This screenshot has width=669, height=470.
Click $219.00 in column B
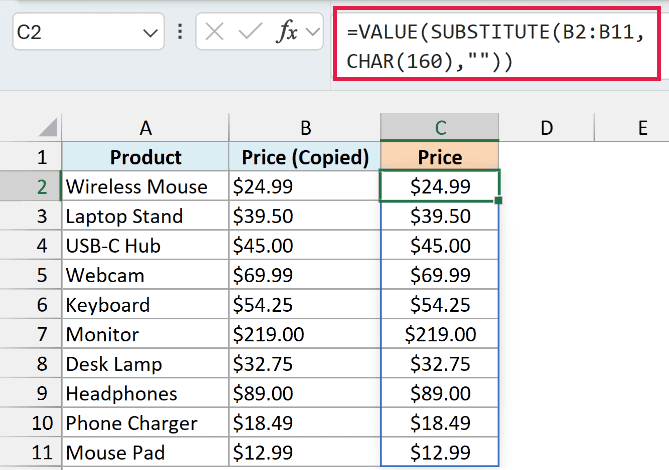[x=305, y=334]
